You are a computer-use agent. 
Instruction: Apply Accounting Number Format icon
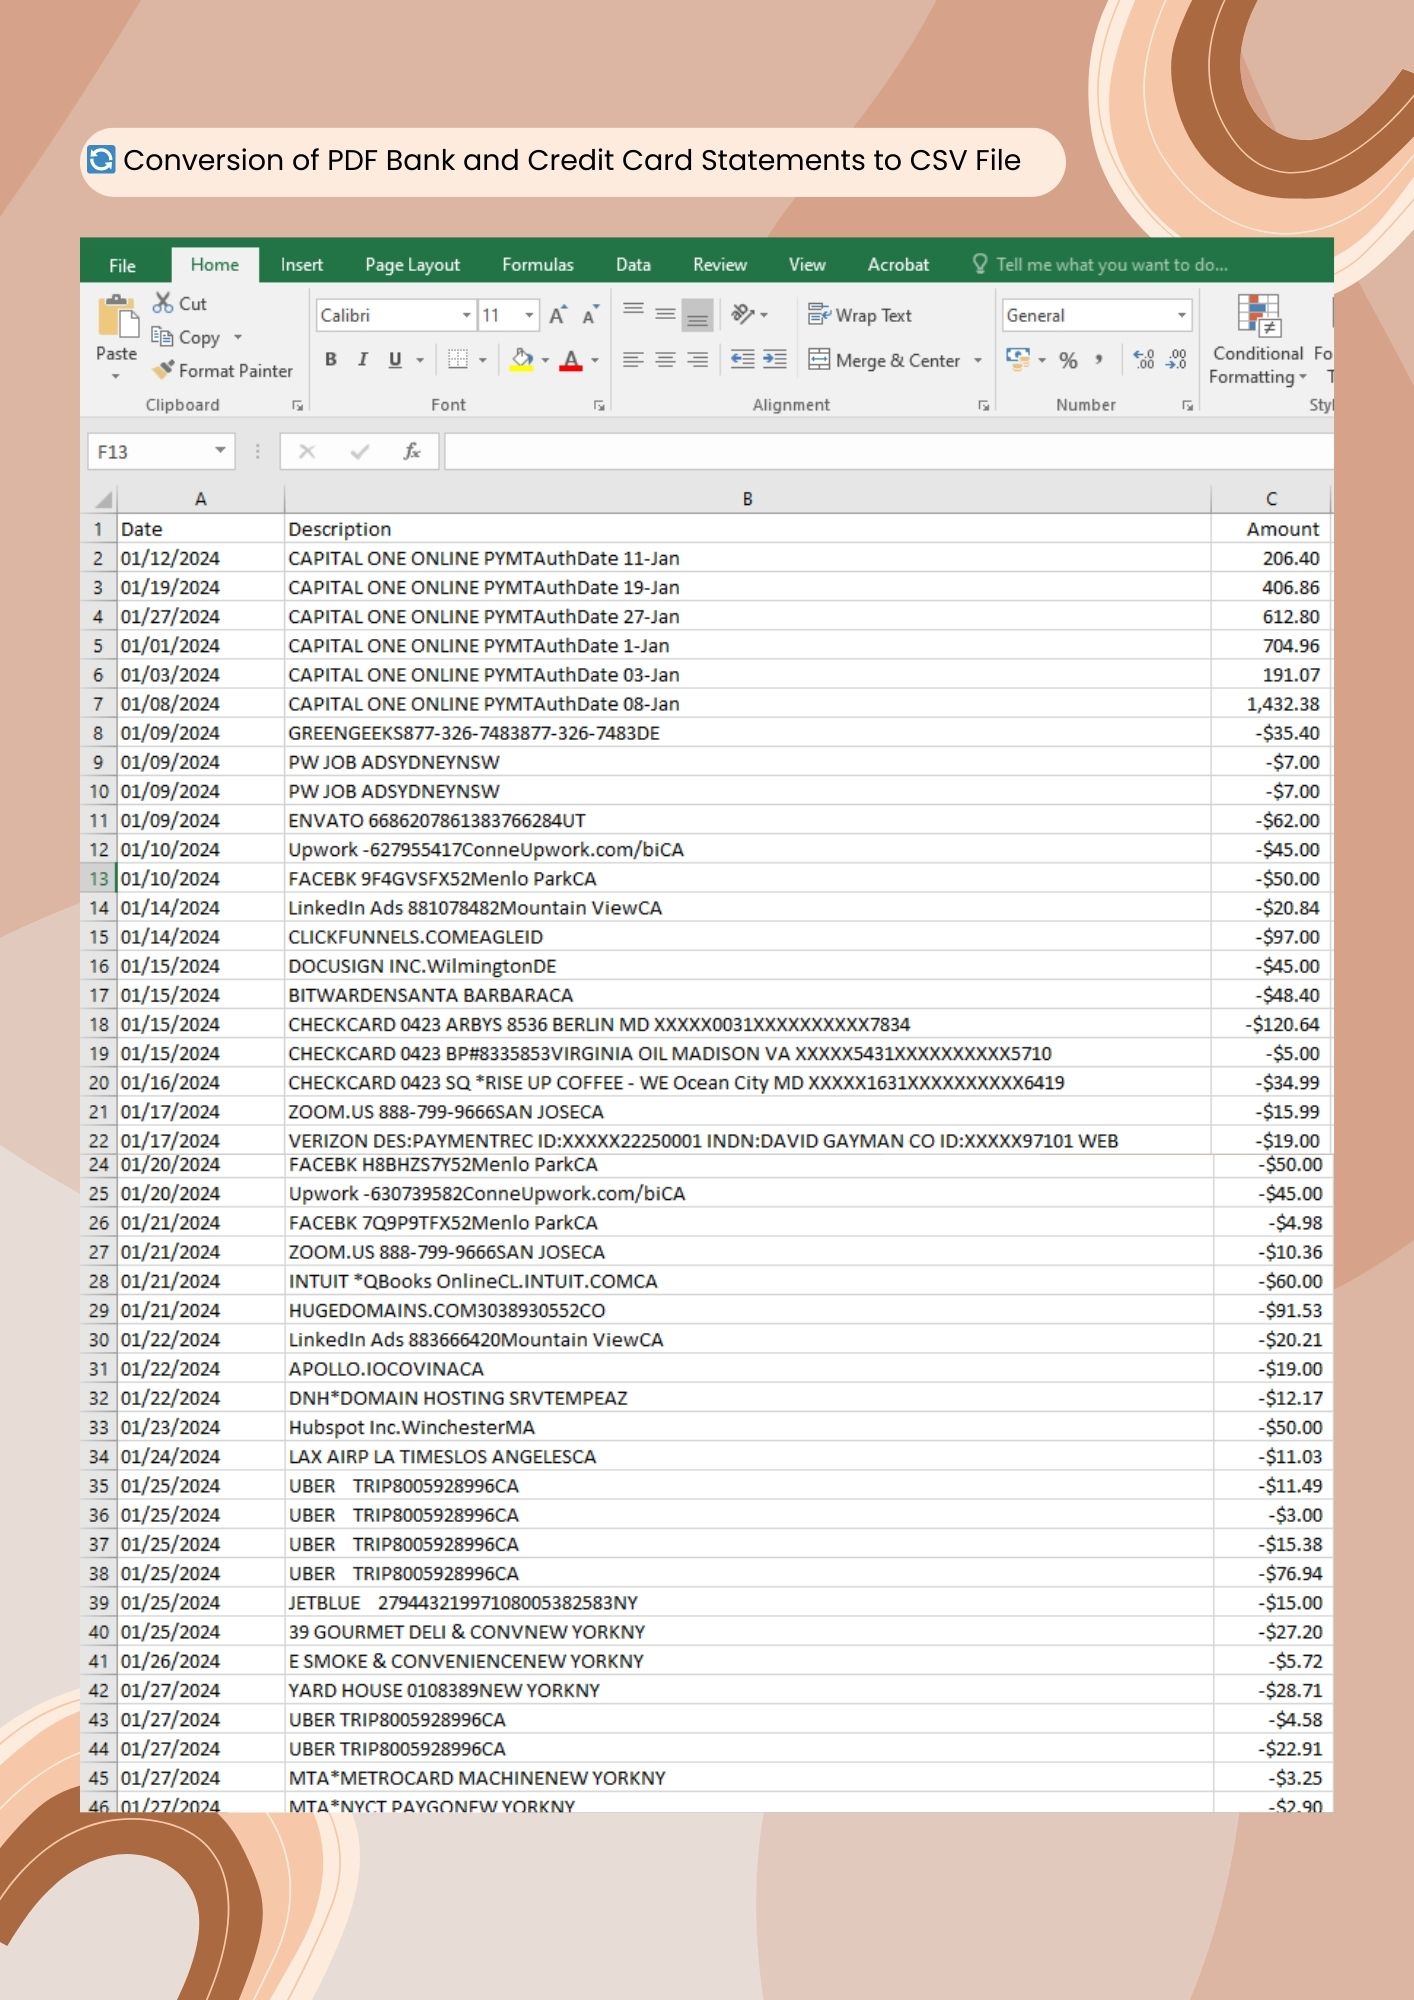click(x=1018, y=360)
